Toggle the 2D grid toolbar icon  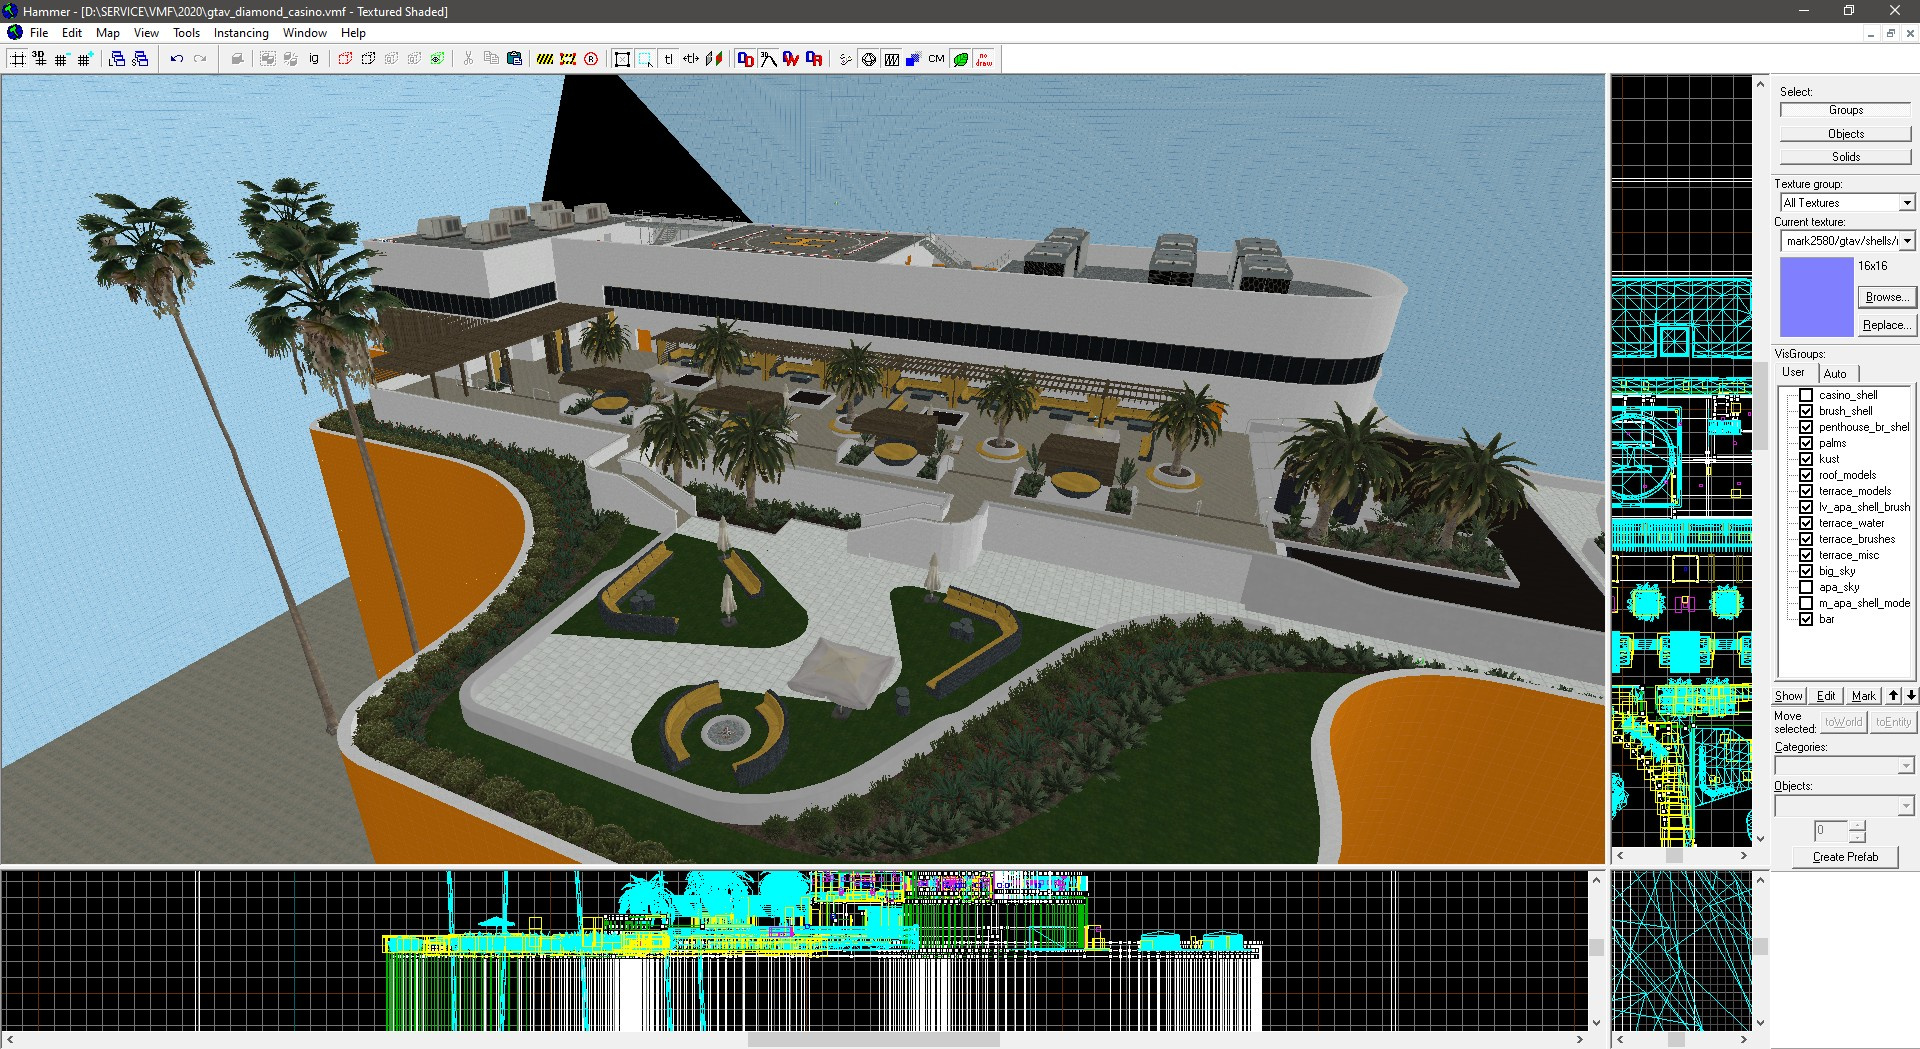click(x=17, y=59)
